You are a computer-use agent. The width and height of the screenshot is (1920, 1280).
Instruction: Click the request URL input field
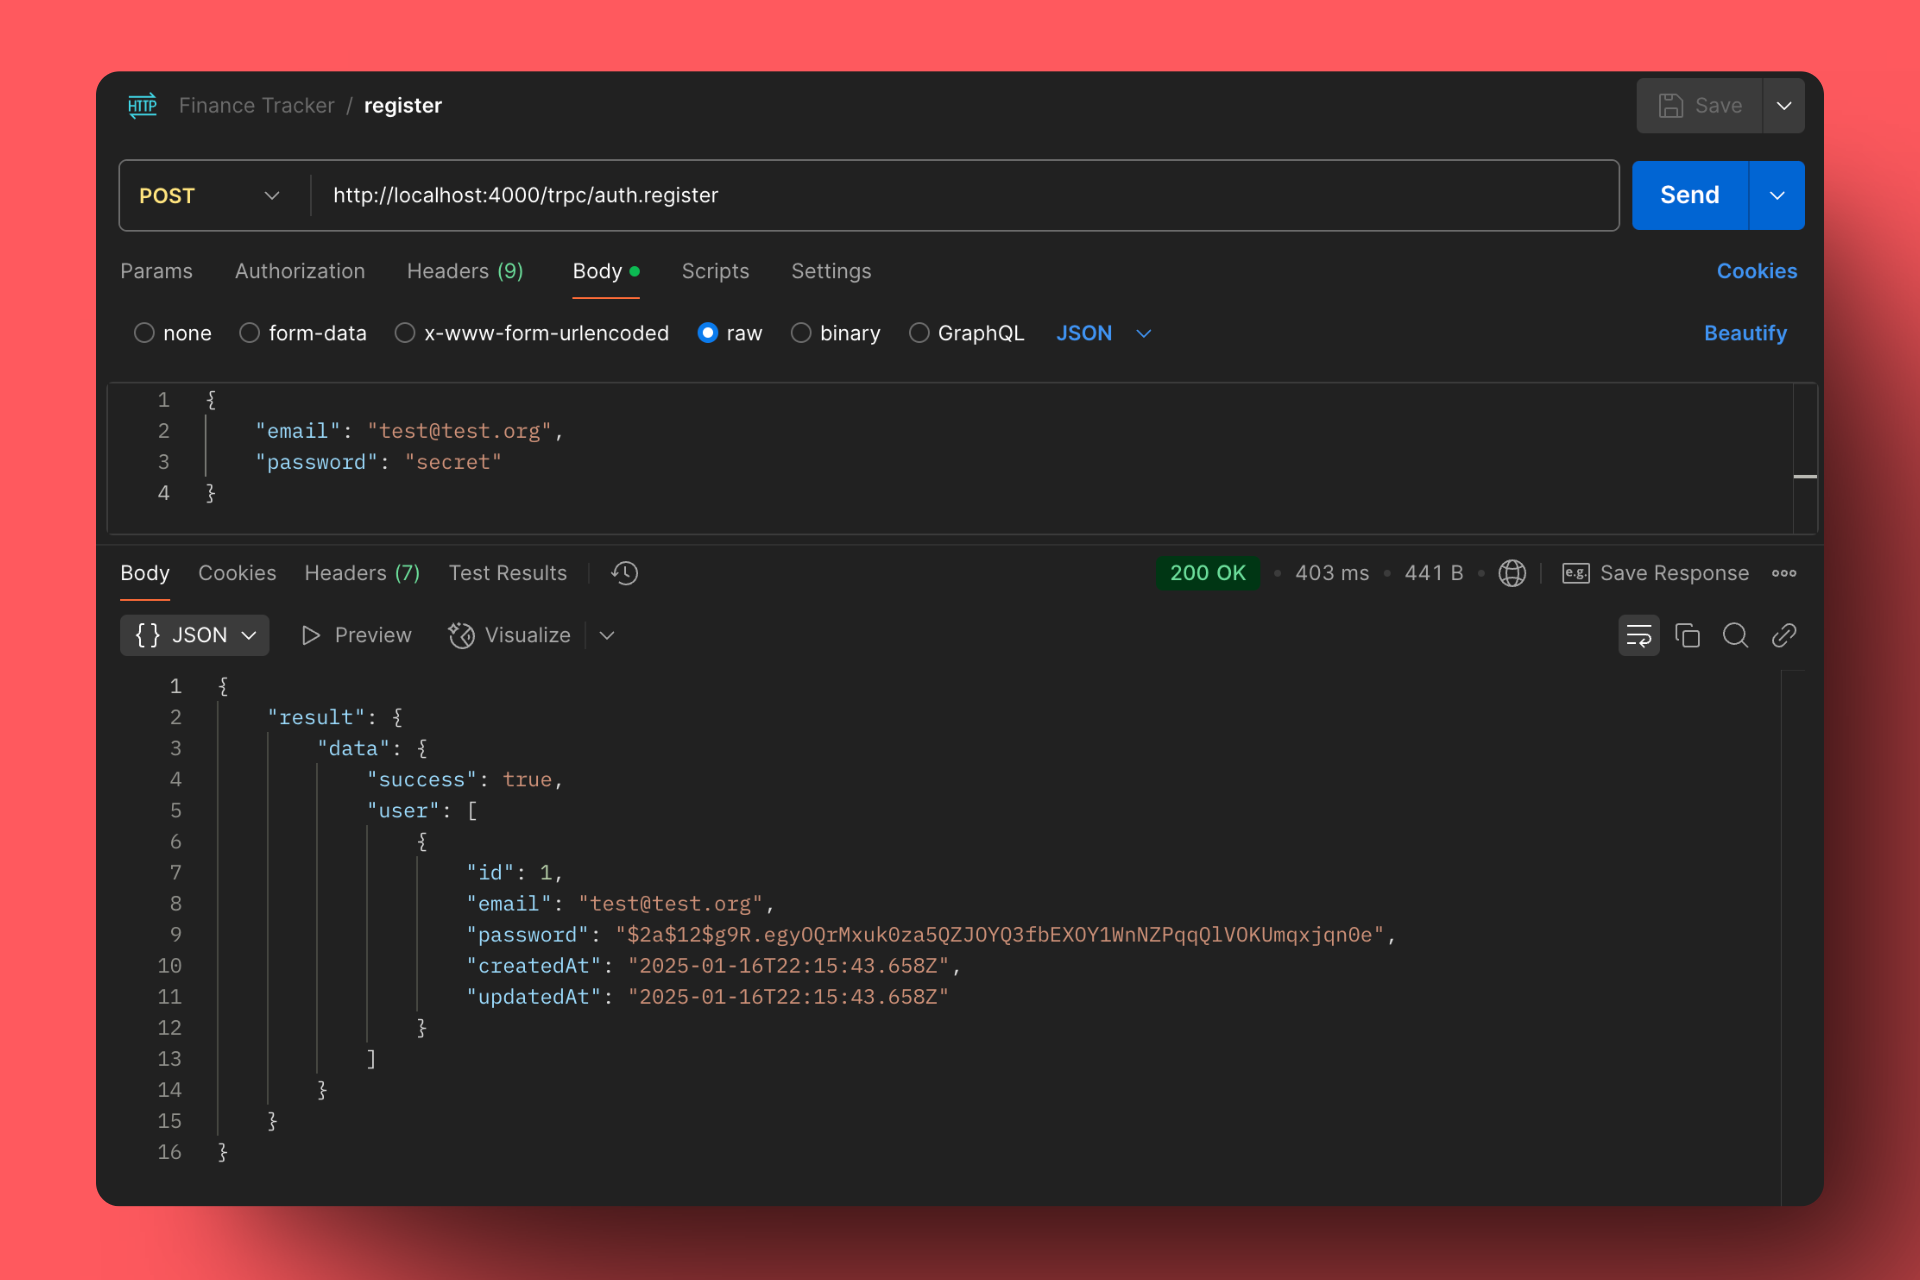coord(964,195)
